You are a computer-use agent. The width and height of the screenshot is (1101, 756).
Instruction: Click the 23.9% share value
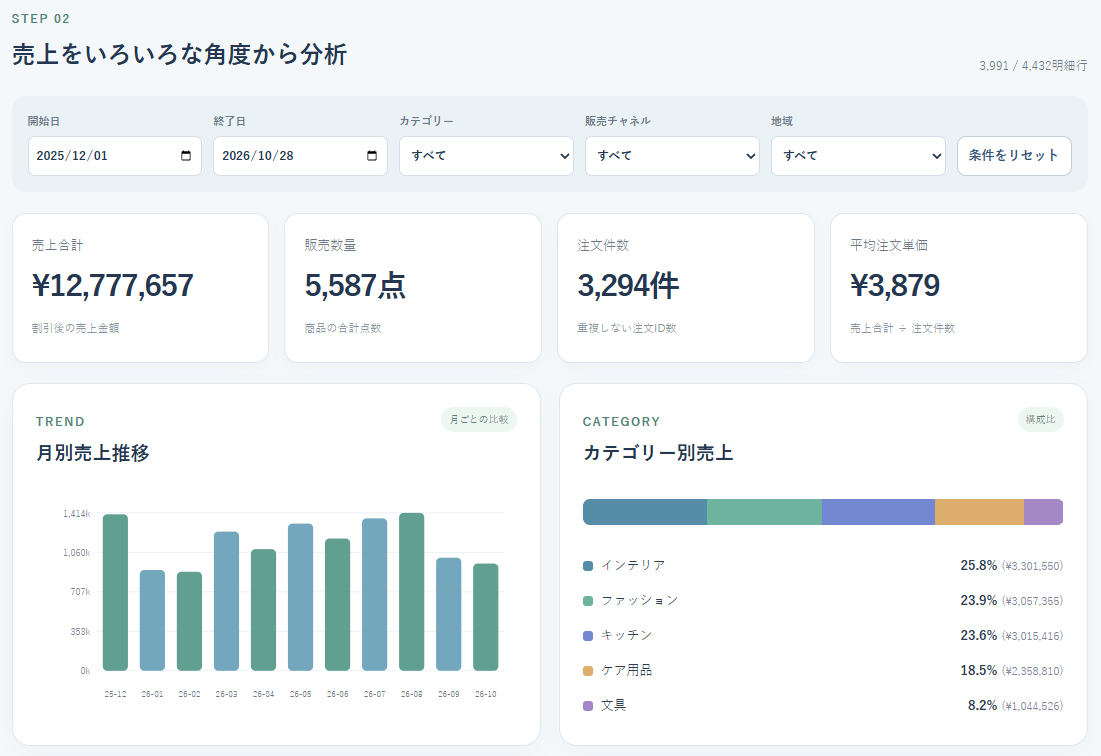(x=979, y=600)
